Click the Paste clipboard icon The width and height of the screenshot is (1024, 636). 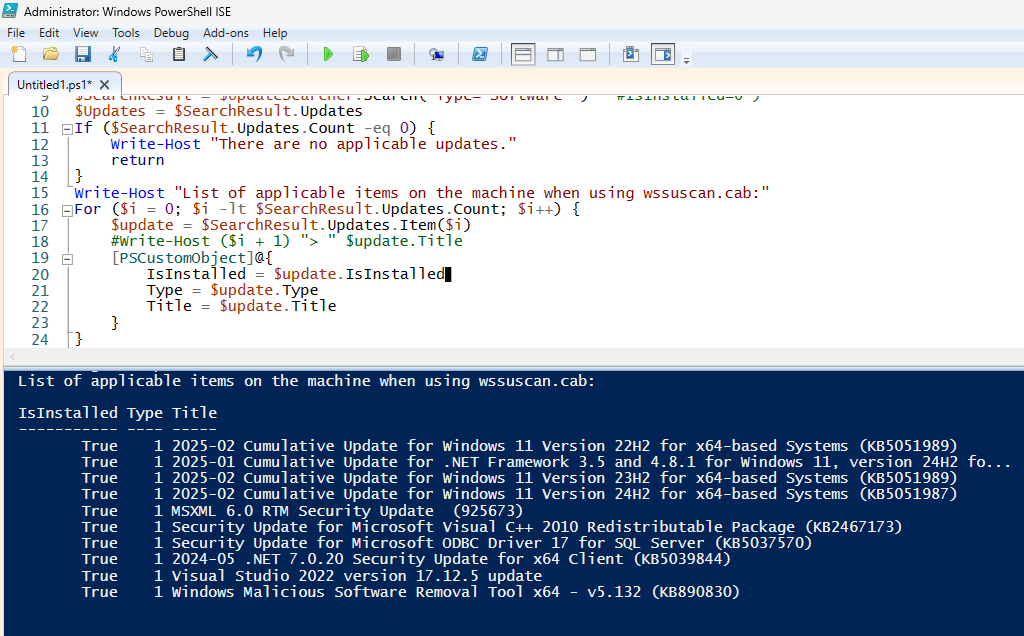pos(178,54)
